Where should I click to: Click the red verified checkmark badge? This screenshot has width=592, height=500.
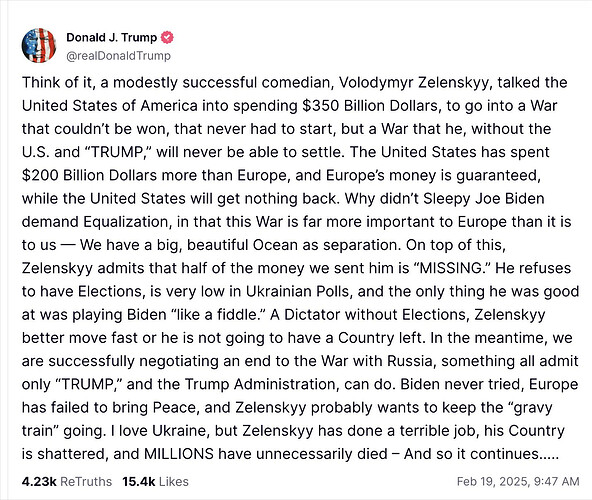[x=167, y=37]
